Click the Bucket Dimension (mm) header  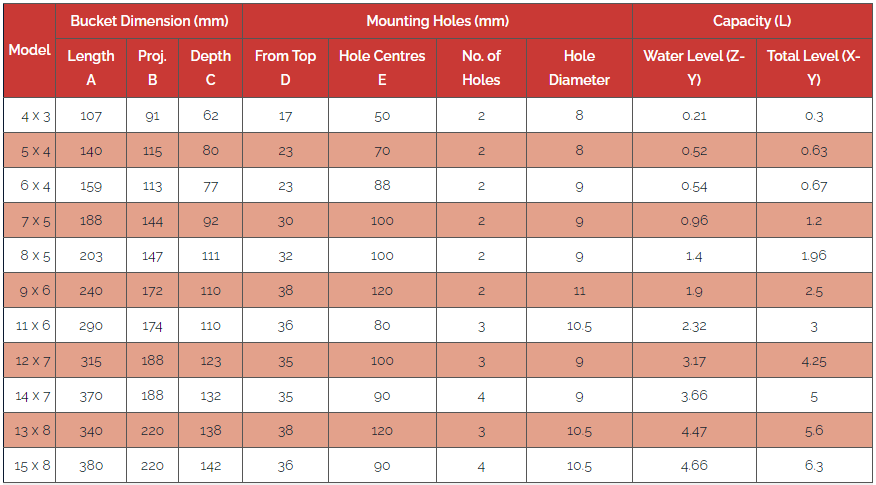click(x=150, y=21)
